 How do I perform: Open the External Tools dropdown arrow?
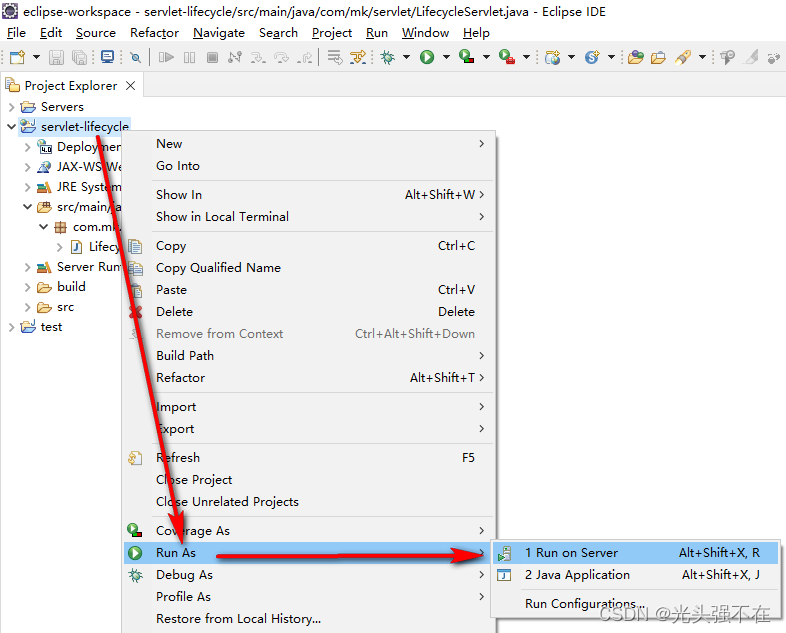(x=526, y=57)
